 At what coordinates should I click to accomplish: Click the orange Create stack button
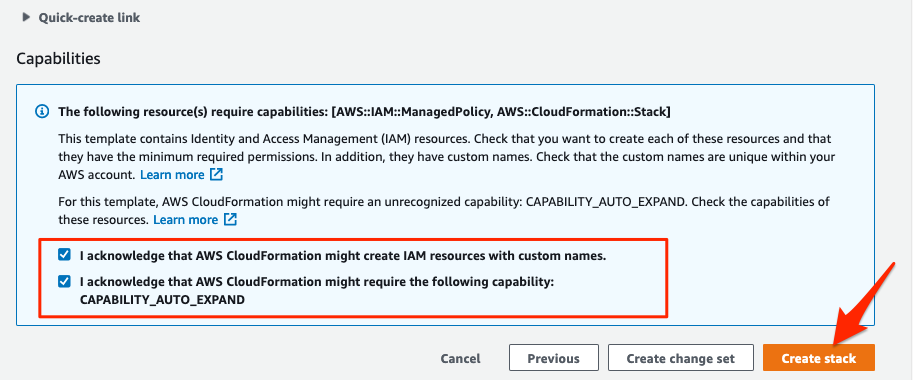click(819, 358)
